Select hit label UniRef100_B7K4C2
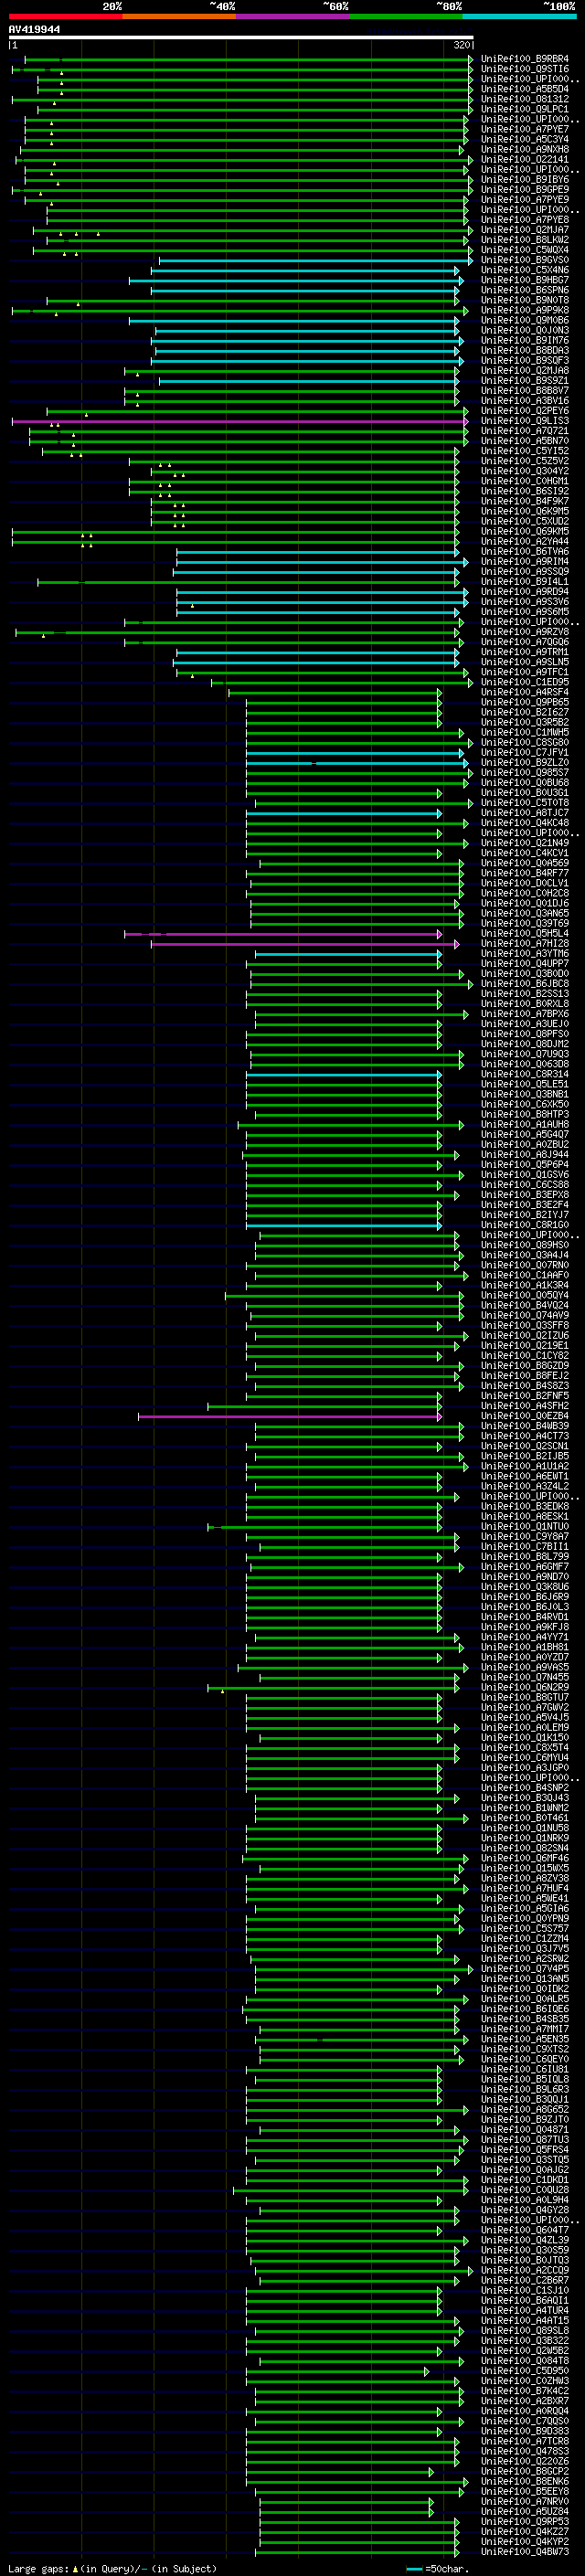The width and height of the screenshot is (585, 2576). [525, 2390]
